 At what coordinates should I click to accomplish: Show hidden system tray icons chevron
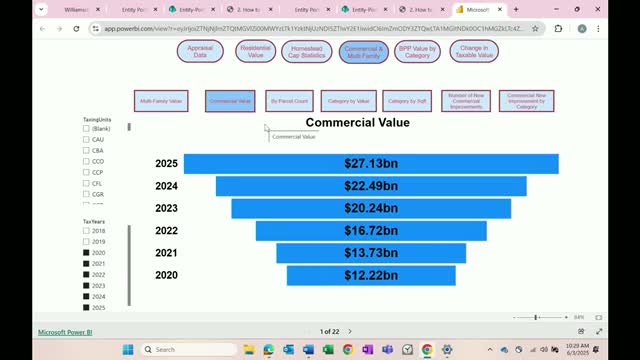(x=490, y=349)
